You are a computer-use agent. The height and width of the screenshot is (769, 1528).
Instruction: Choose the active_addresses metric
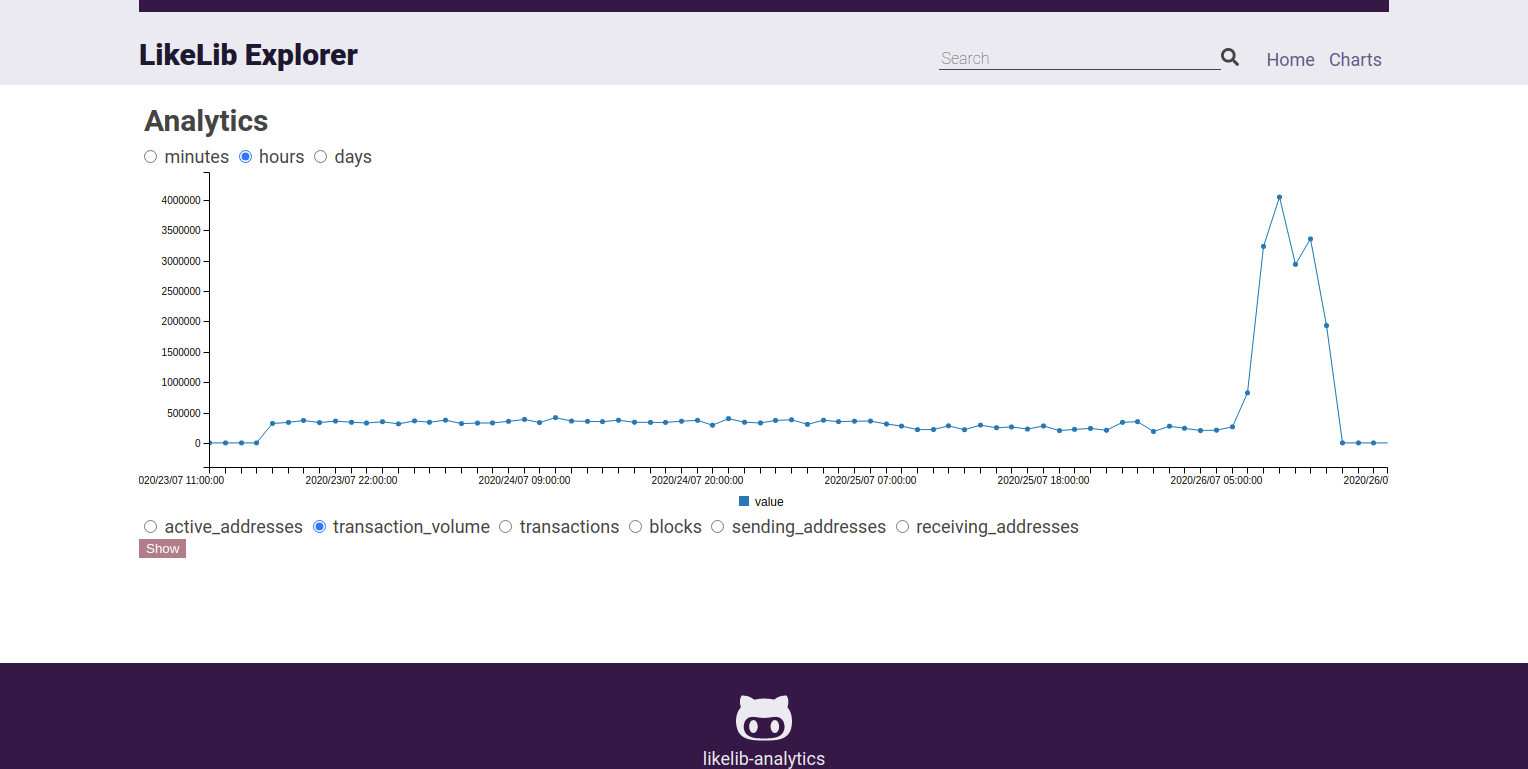click(x=151, y=526)
